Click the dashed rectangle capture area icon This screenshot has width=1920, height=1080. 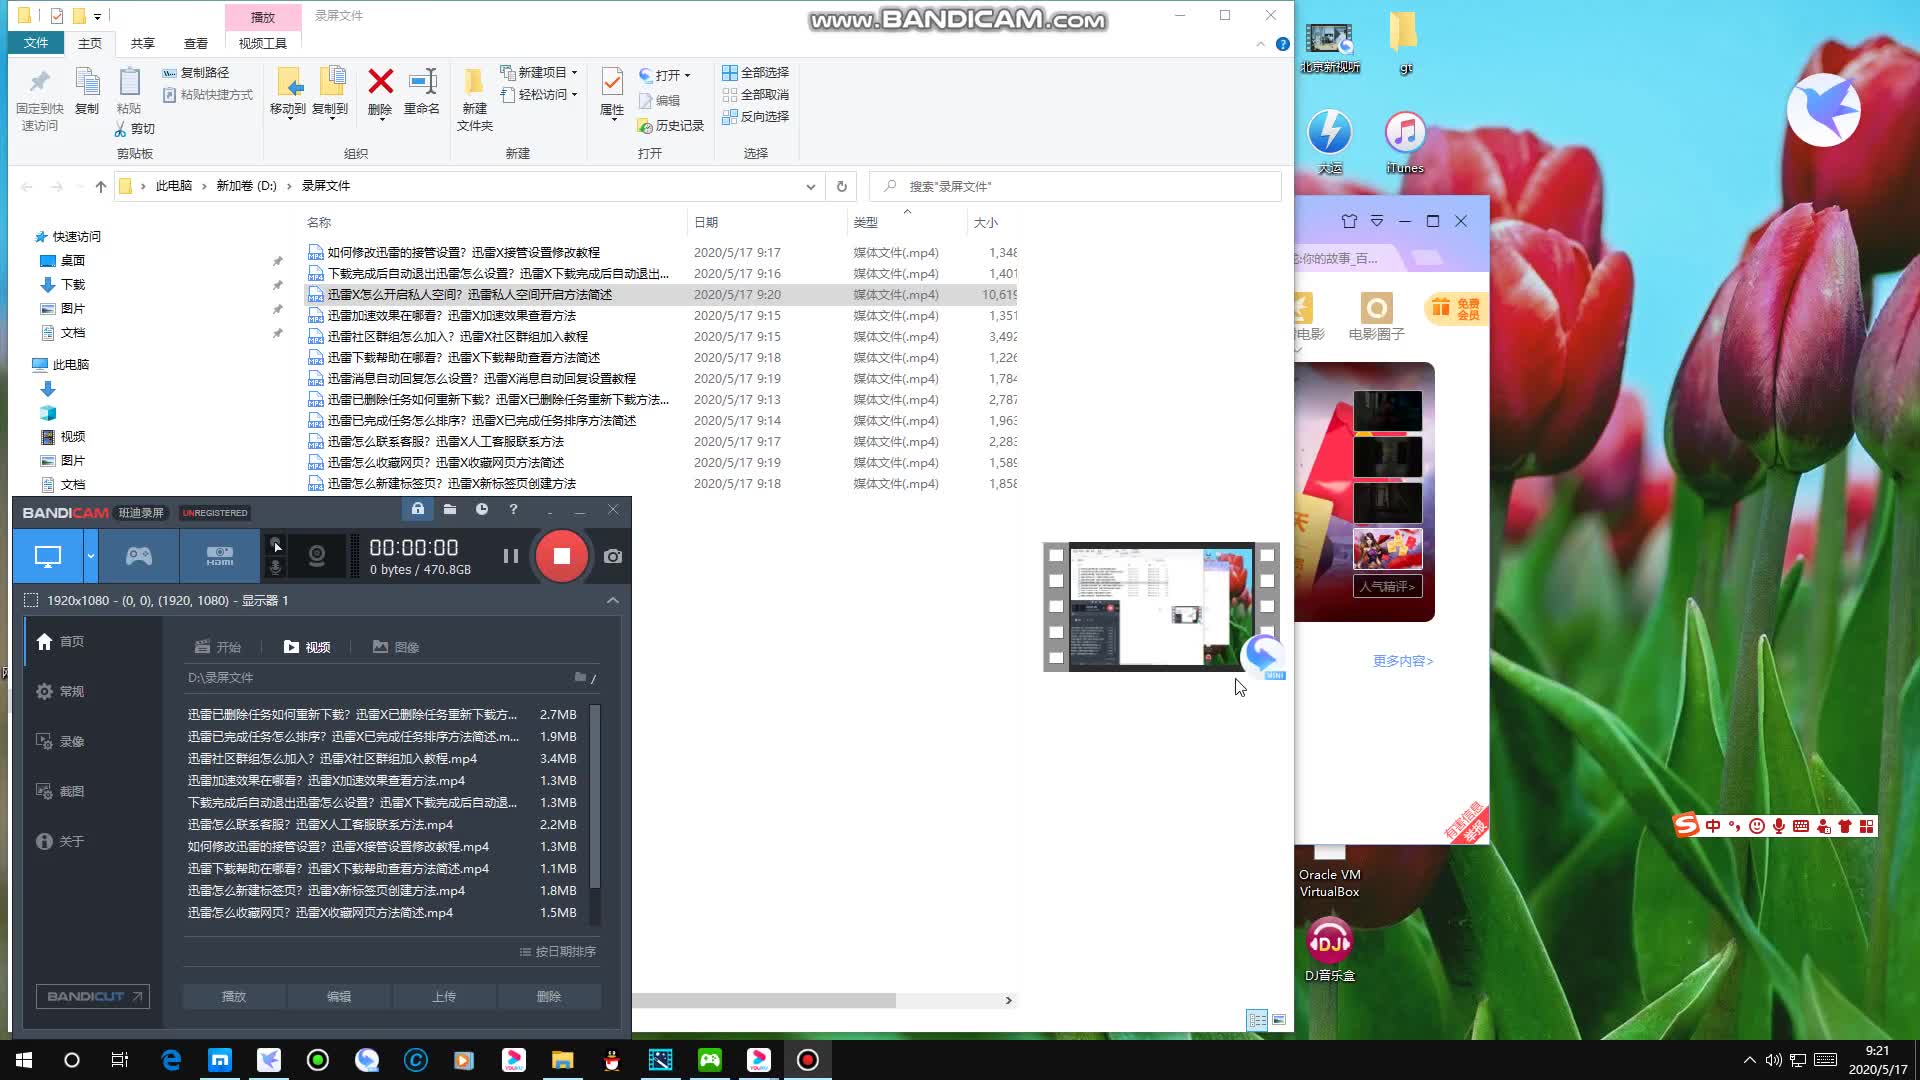(31, 600)
